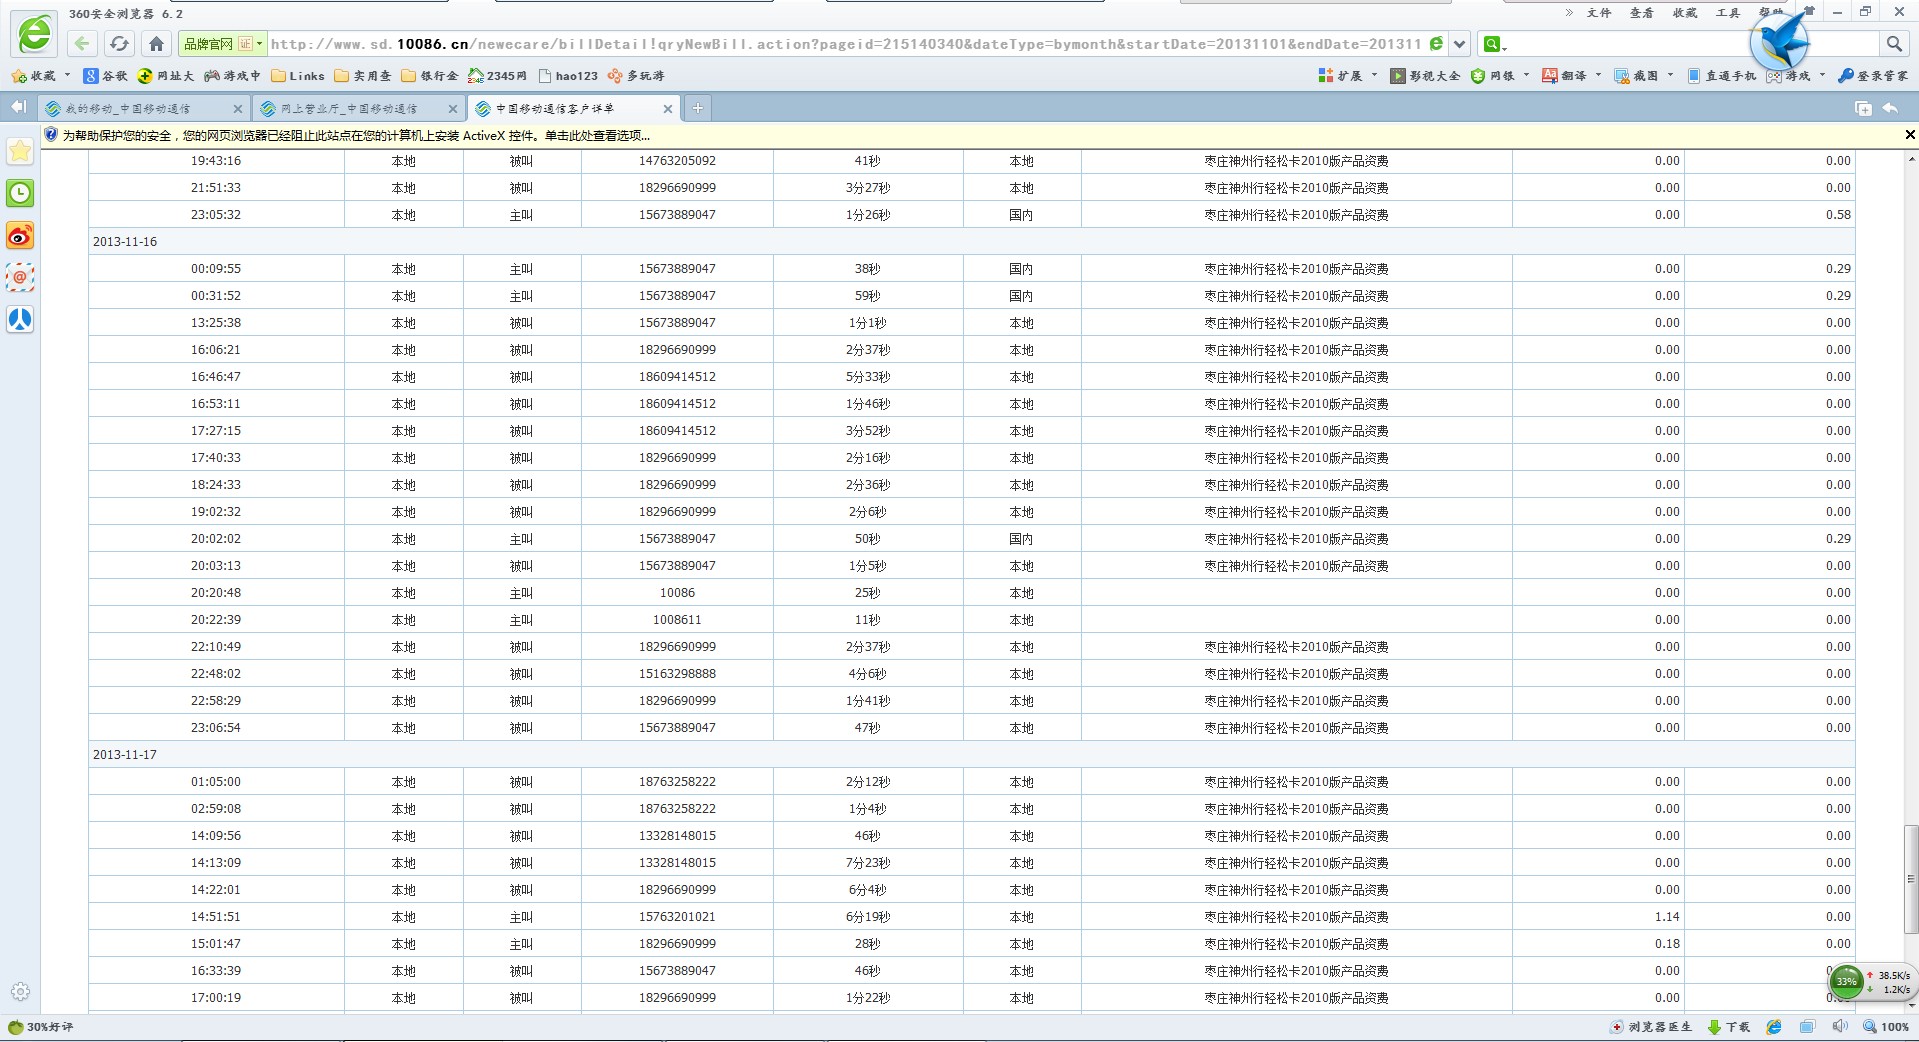Expand the 翻译 translate dropdown arrow
1919x1042 pixels.
pos(1598,75)
